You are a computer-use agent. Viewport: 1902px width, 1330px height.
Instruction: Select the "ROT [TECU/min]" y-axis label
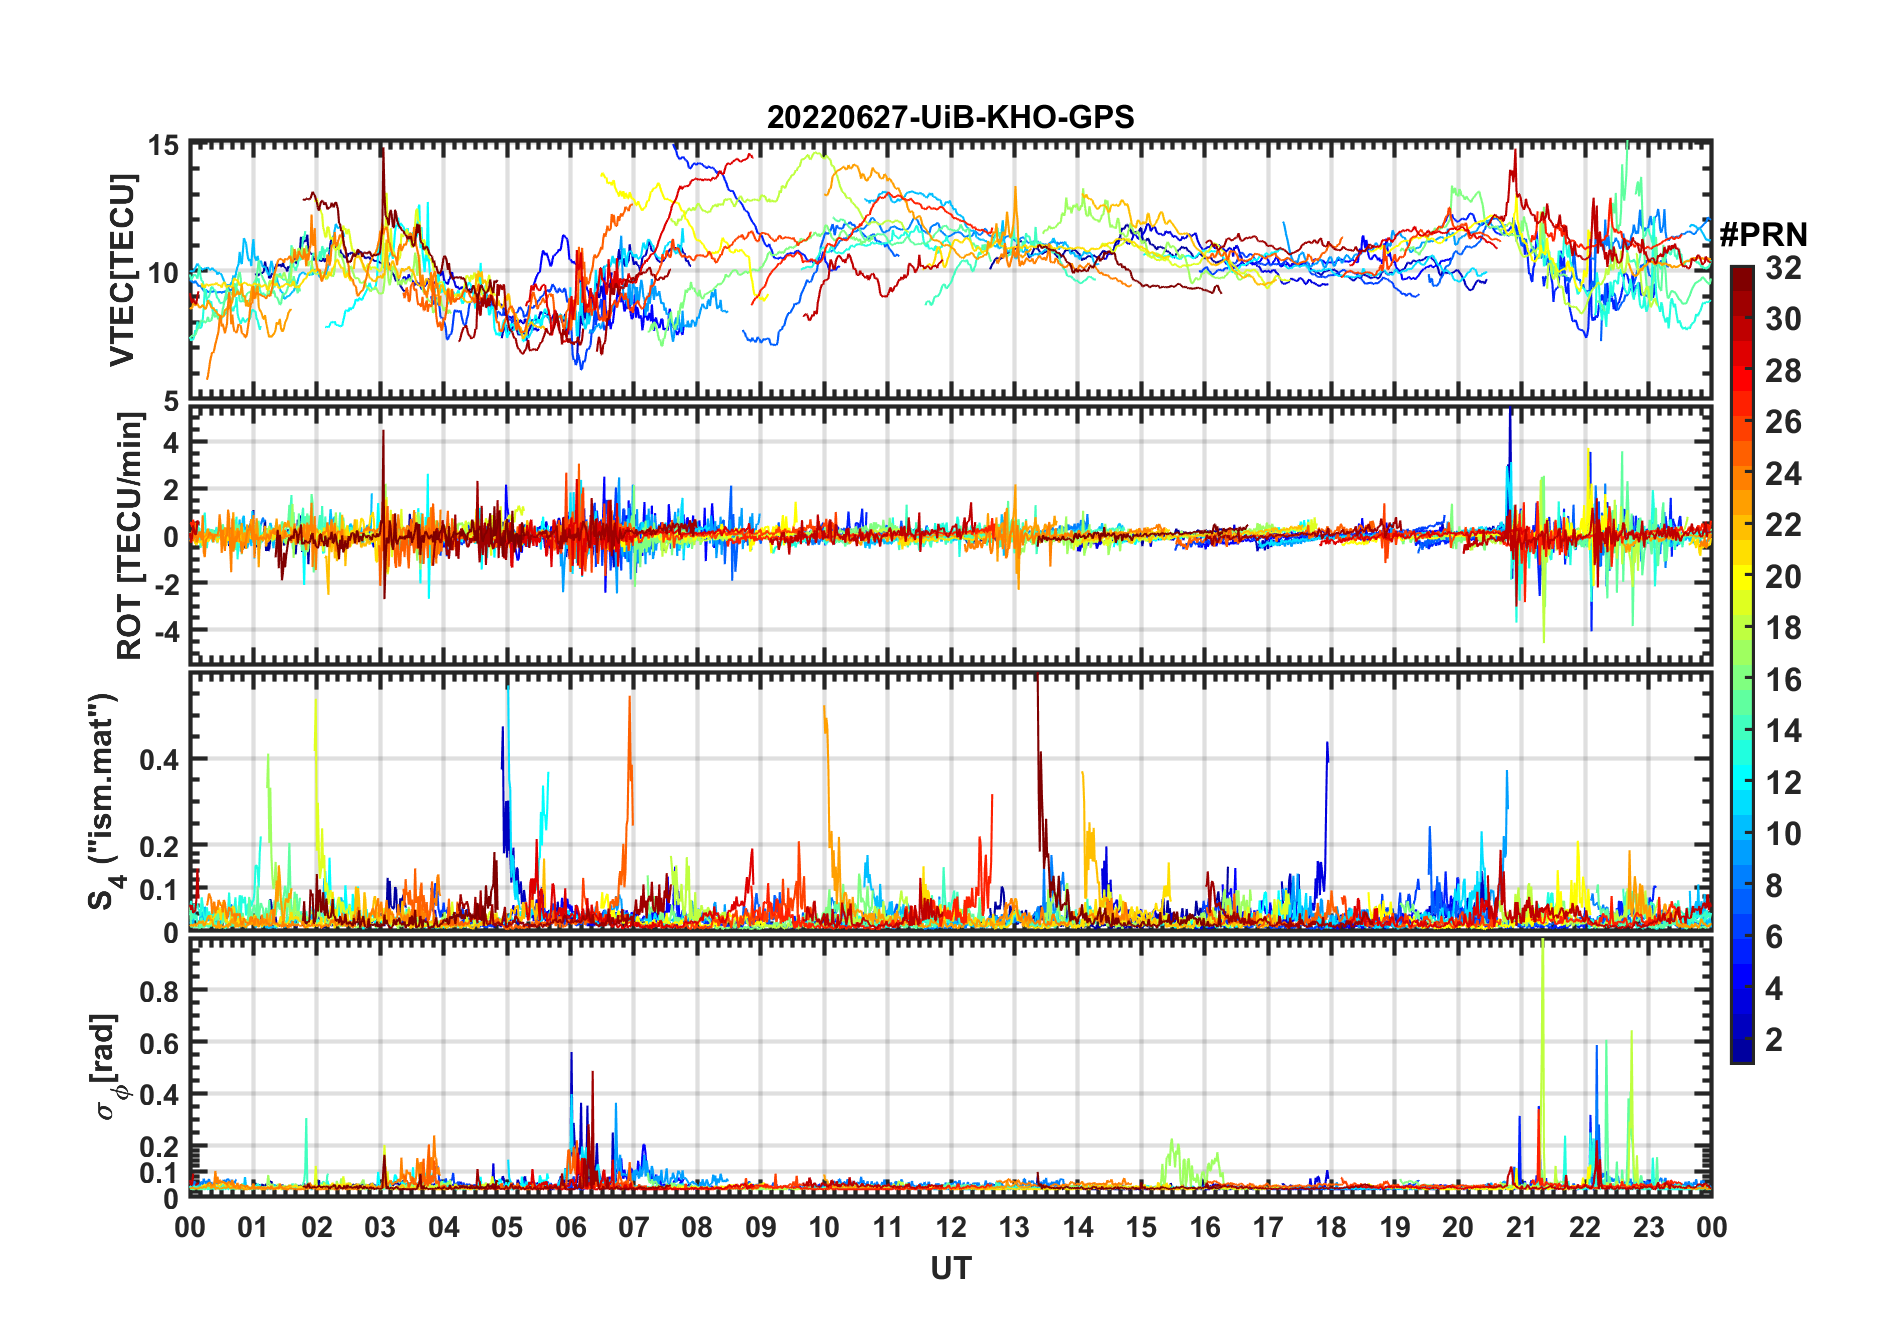coord(129,536)
